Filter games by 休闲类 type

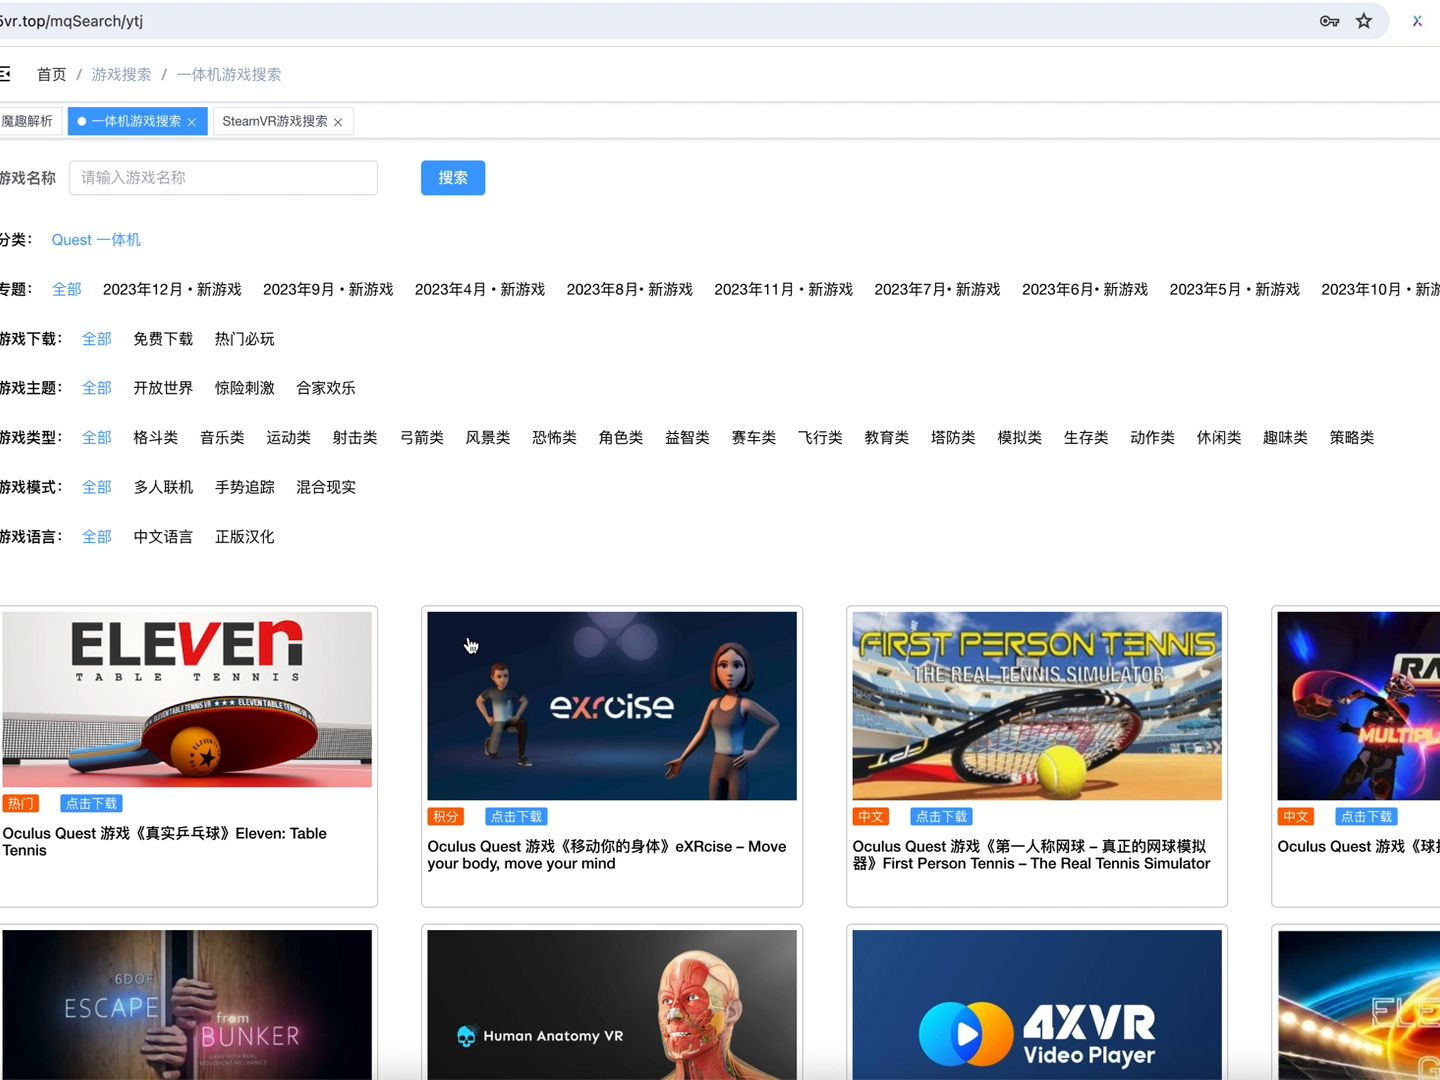pos(1219,438)
